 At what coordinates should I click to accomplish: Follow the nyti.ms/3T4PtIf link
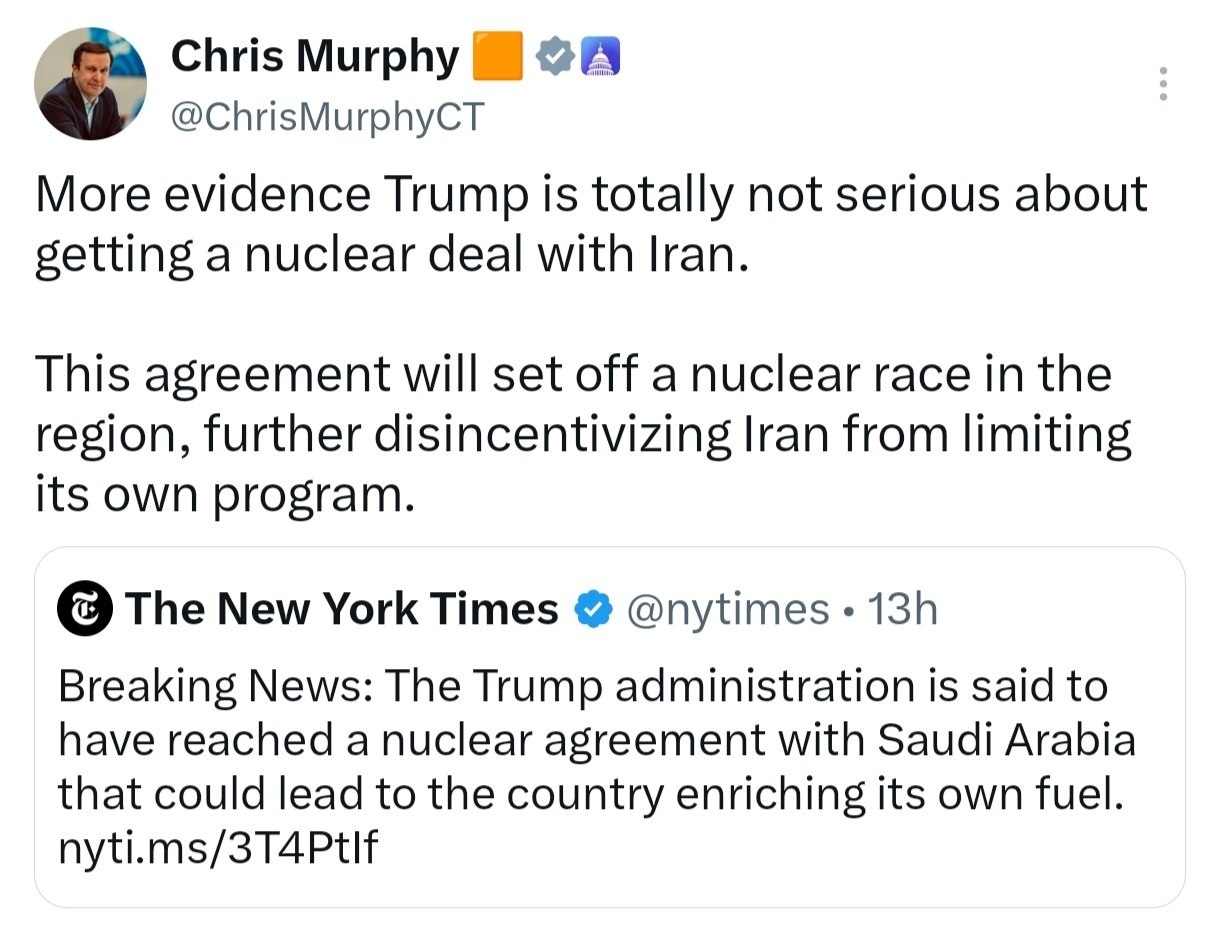(x=218, y=848)
